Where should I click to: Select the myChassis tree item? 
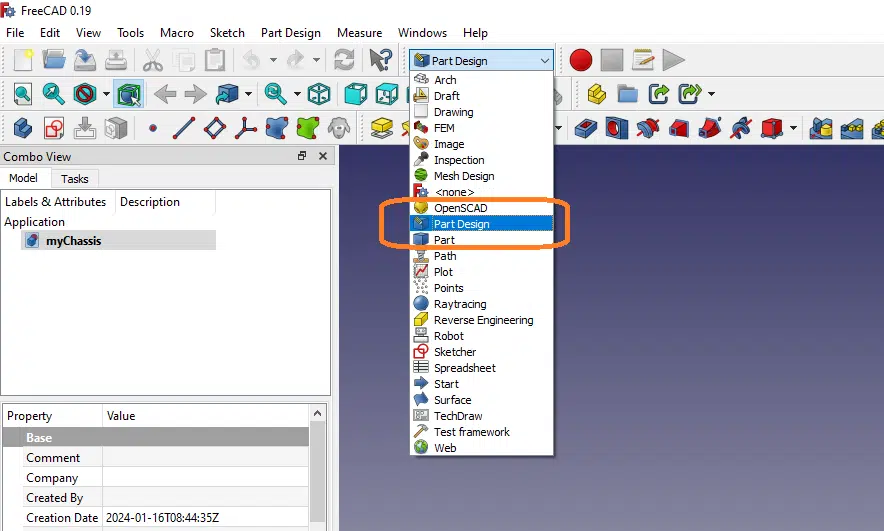pyautogui.click(x=118, y=241)
